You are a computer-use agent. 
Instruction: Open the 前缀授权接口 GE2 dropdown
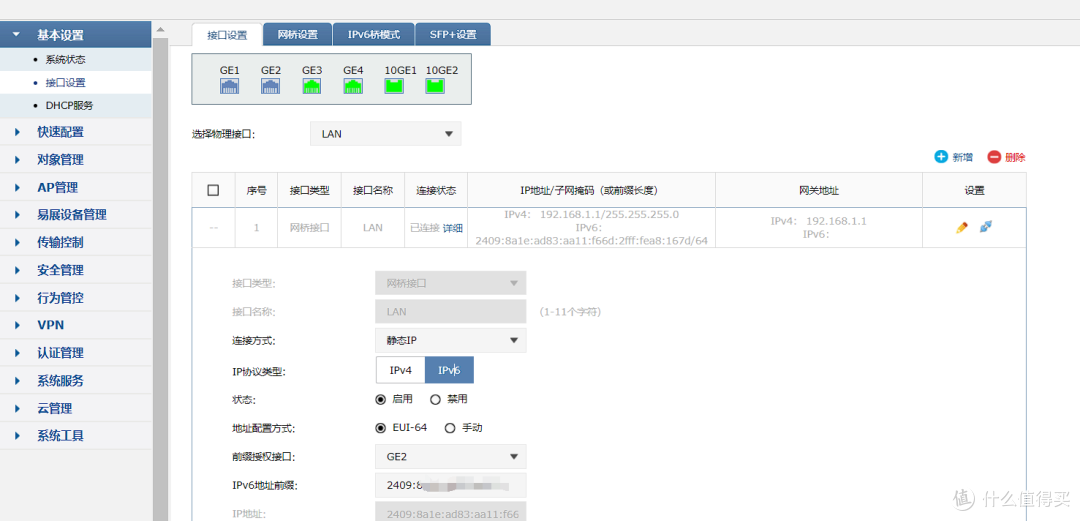(451, 456)
